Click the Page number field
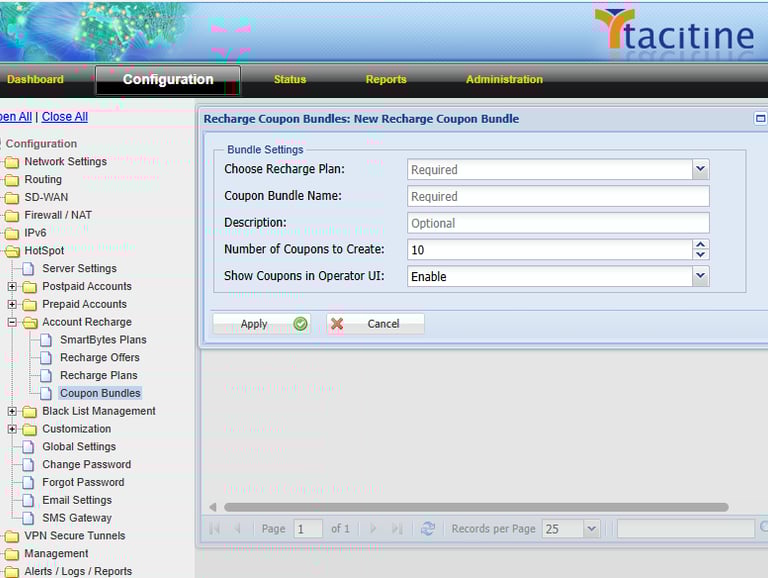 pyautogui.click(x=308, y=529)
